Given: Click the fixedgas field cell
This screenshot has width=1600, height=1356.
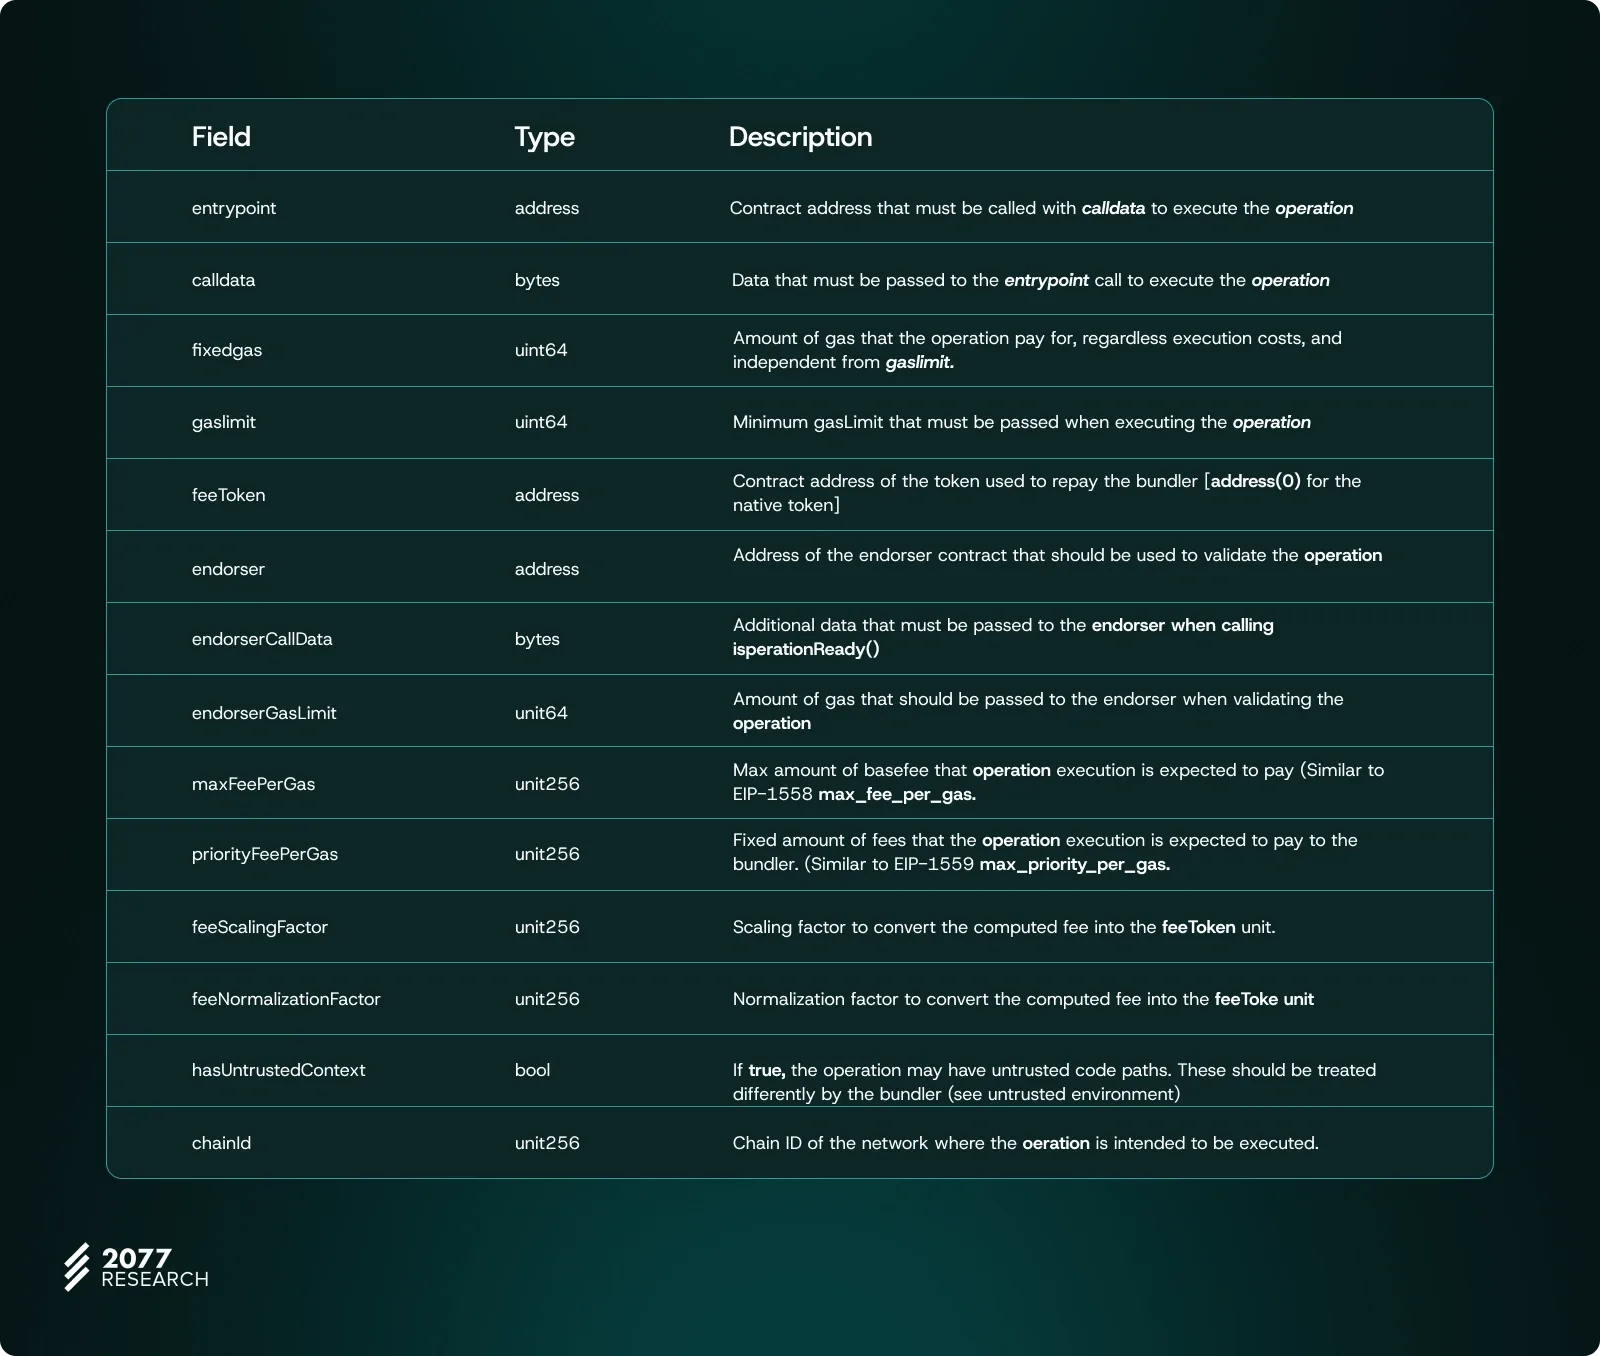Looking at the screenshot, I should click(x=227, y=350).
